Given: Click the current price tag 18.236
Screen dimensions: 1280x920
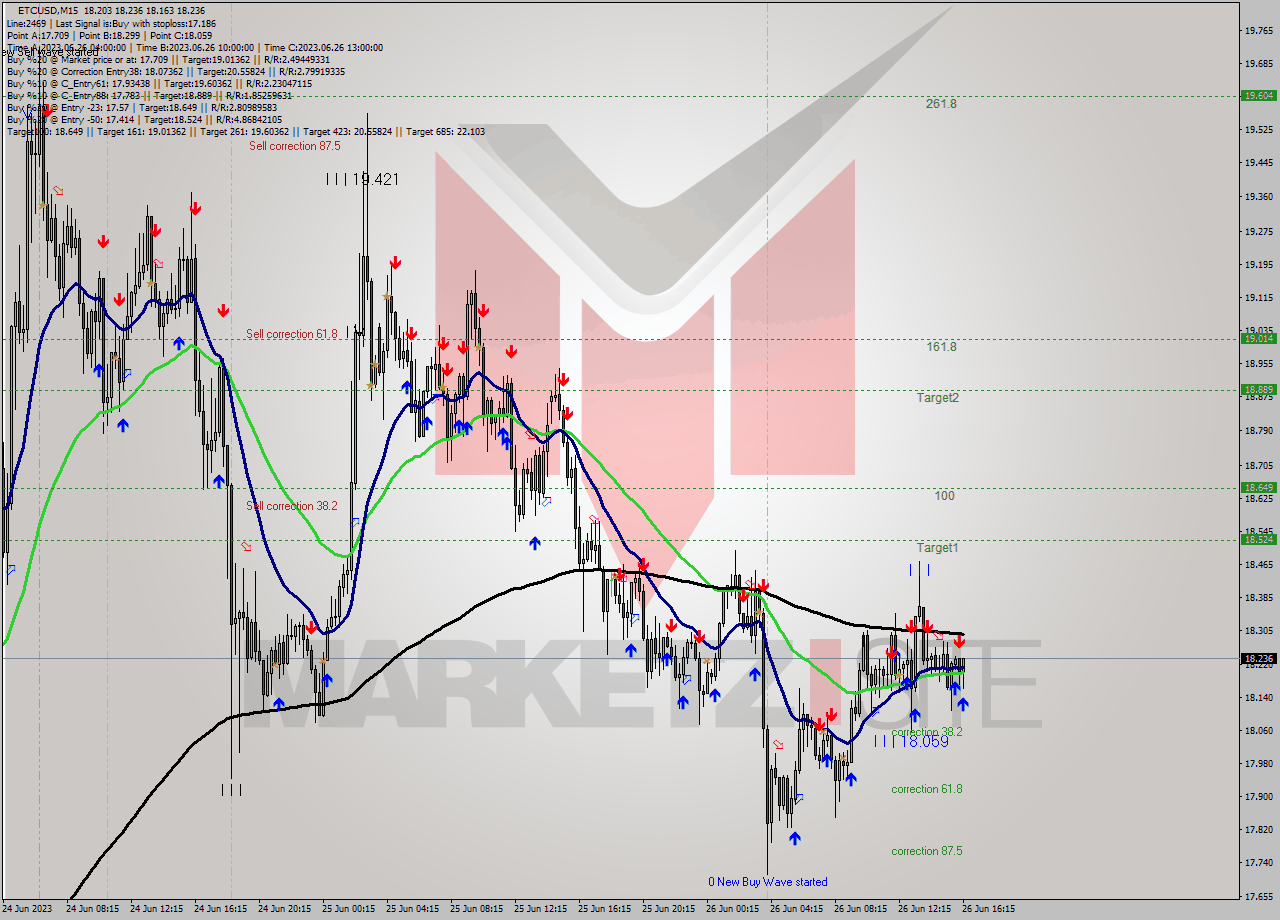Looking at the screenshot, I should tap(1258, 659).
